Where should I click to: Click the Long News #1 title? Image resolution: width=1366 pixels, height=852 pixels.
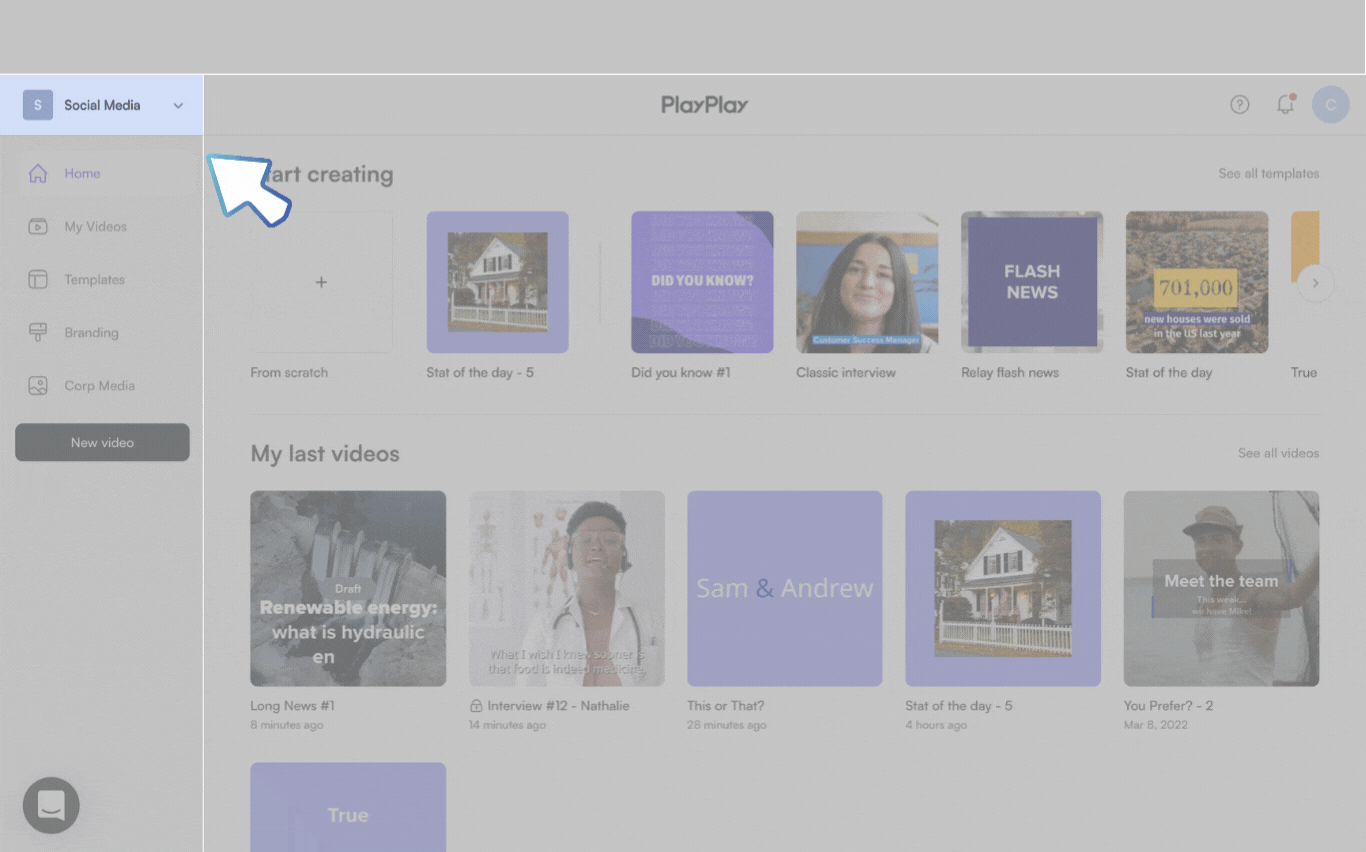292,705
